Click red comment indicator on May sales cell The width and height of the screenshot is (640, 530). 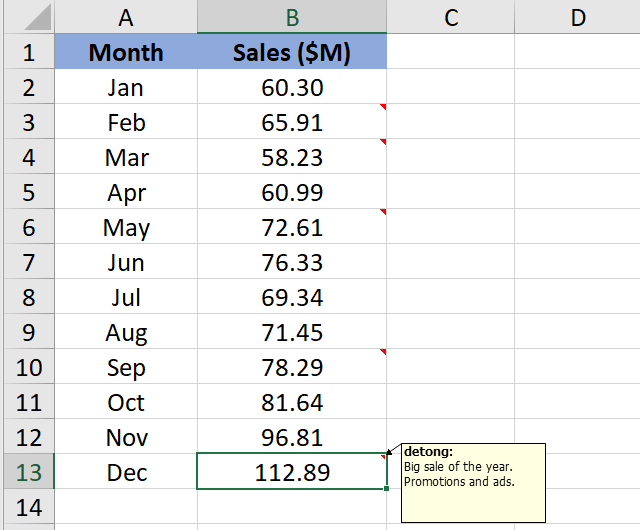pyautogui.click(x=383, y=211)
